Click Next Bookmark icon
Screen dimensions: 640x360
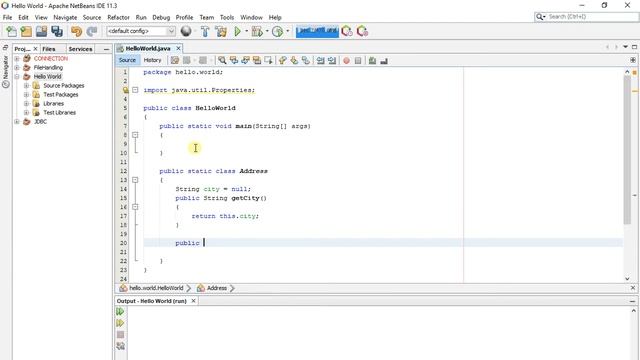[294, 60]
